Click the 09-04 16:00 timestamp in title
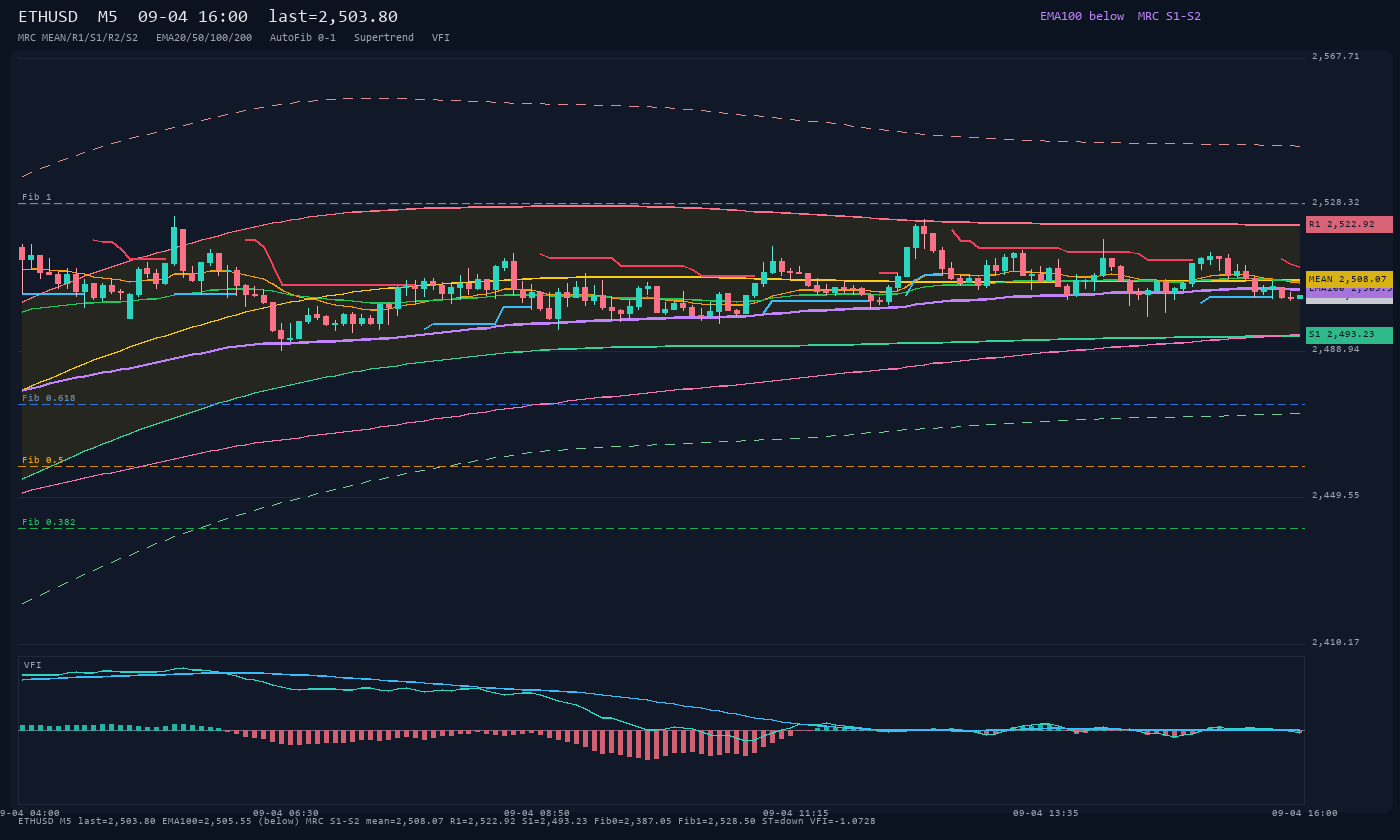Image resolution: width=1400 pixels, height=840 pixels. [x=193, y=17]
